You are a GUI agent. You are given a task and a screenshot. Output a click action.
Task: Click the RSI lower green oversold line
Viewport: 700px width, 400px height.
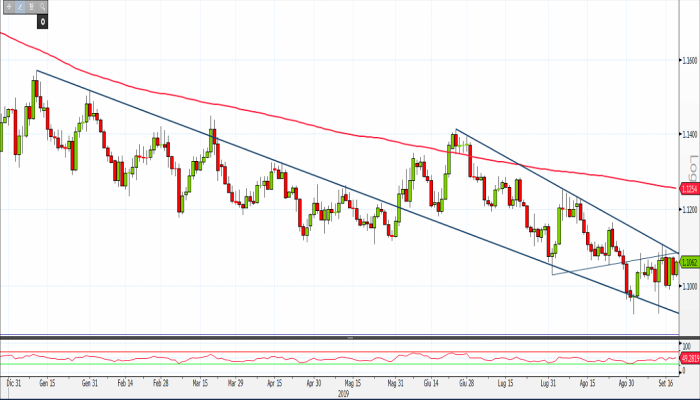pos(339,364)
